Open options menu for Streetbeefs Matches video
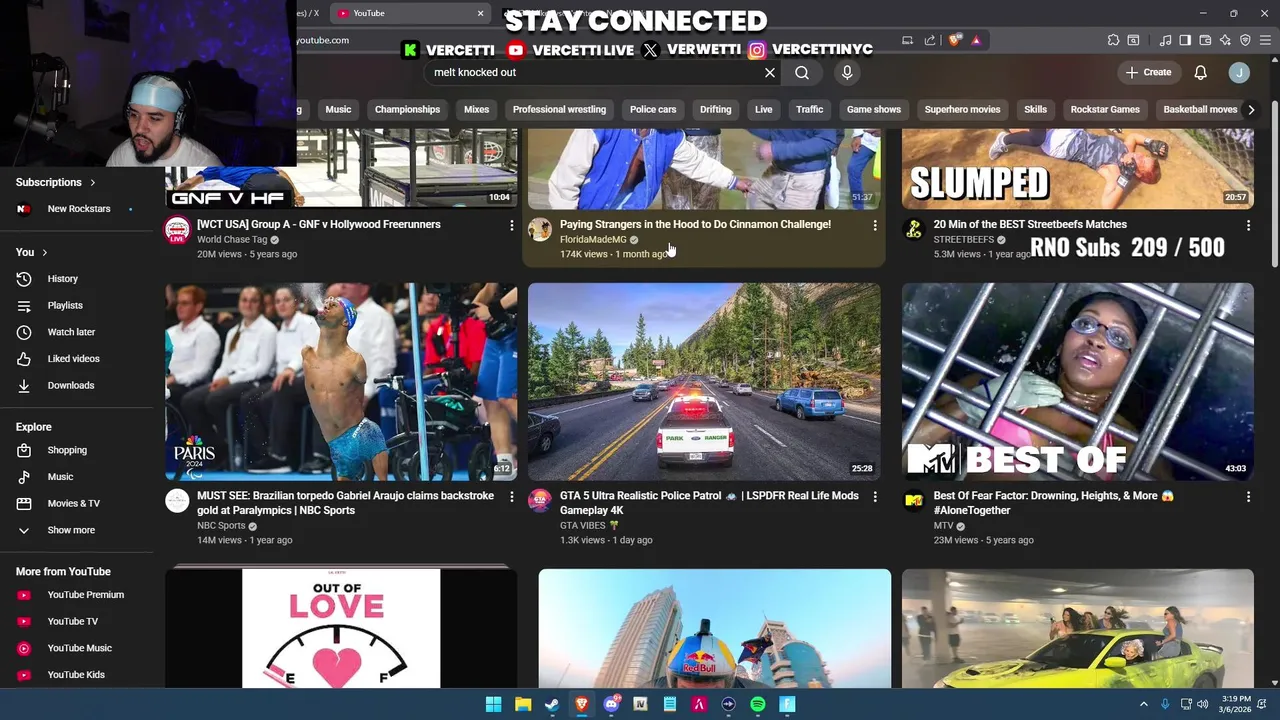Image resolution: width=1280 pixels, height=720 pixels. click(x=1248, y=226)
